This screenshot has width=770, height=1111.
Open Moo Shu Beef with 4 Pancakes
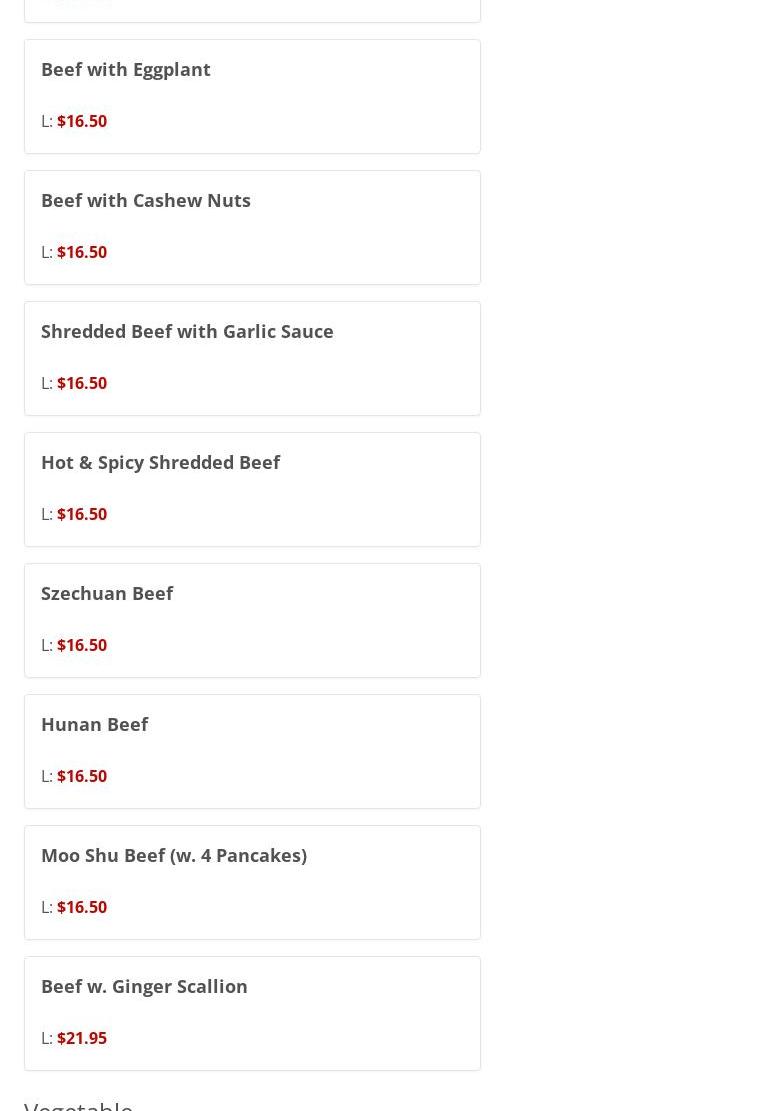[x=174, y=855]
